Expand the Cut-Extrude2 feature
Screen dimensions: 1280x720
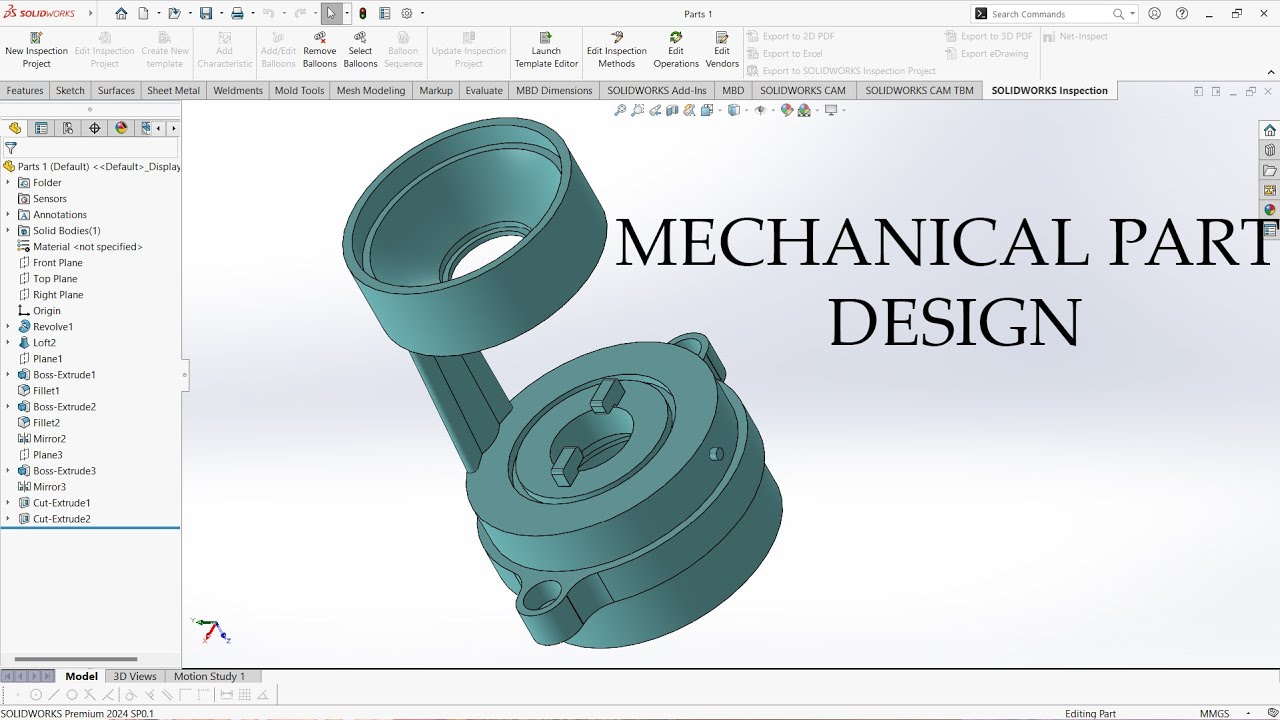tap(8, 519)
